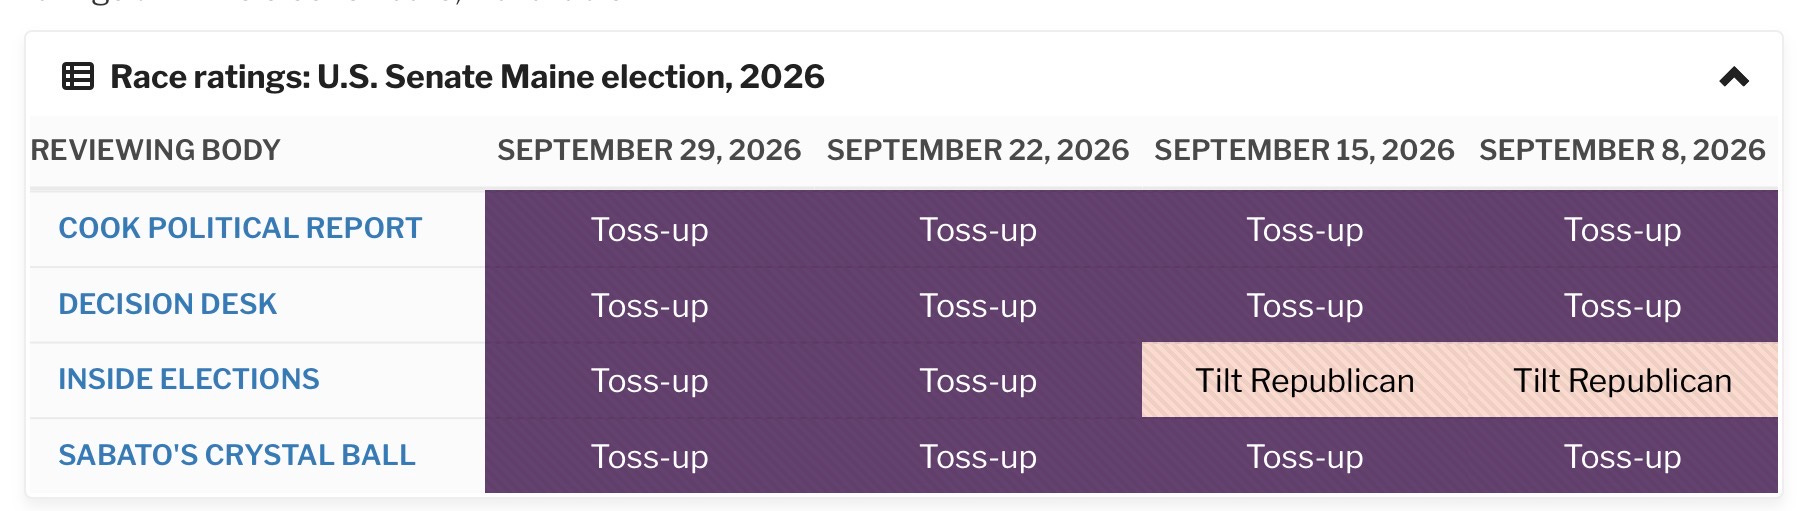Viewport: 1802px width, 511px height.
Task: Click Inside Elections Toss-up cell for September 29
Action: point(649,380)
